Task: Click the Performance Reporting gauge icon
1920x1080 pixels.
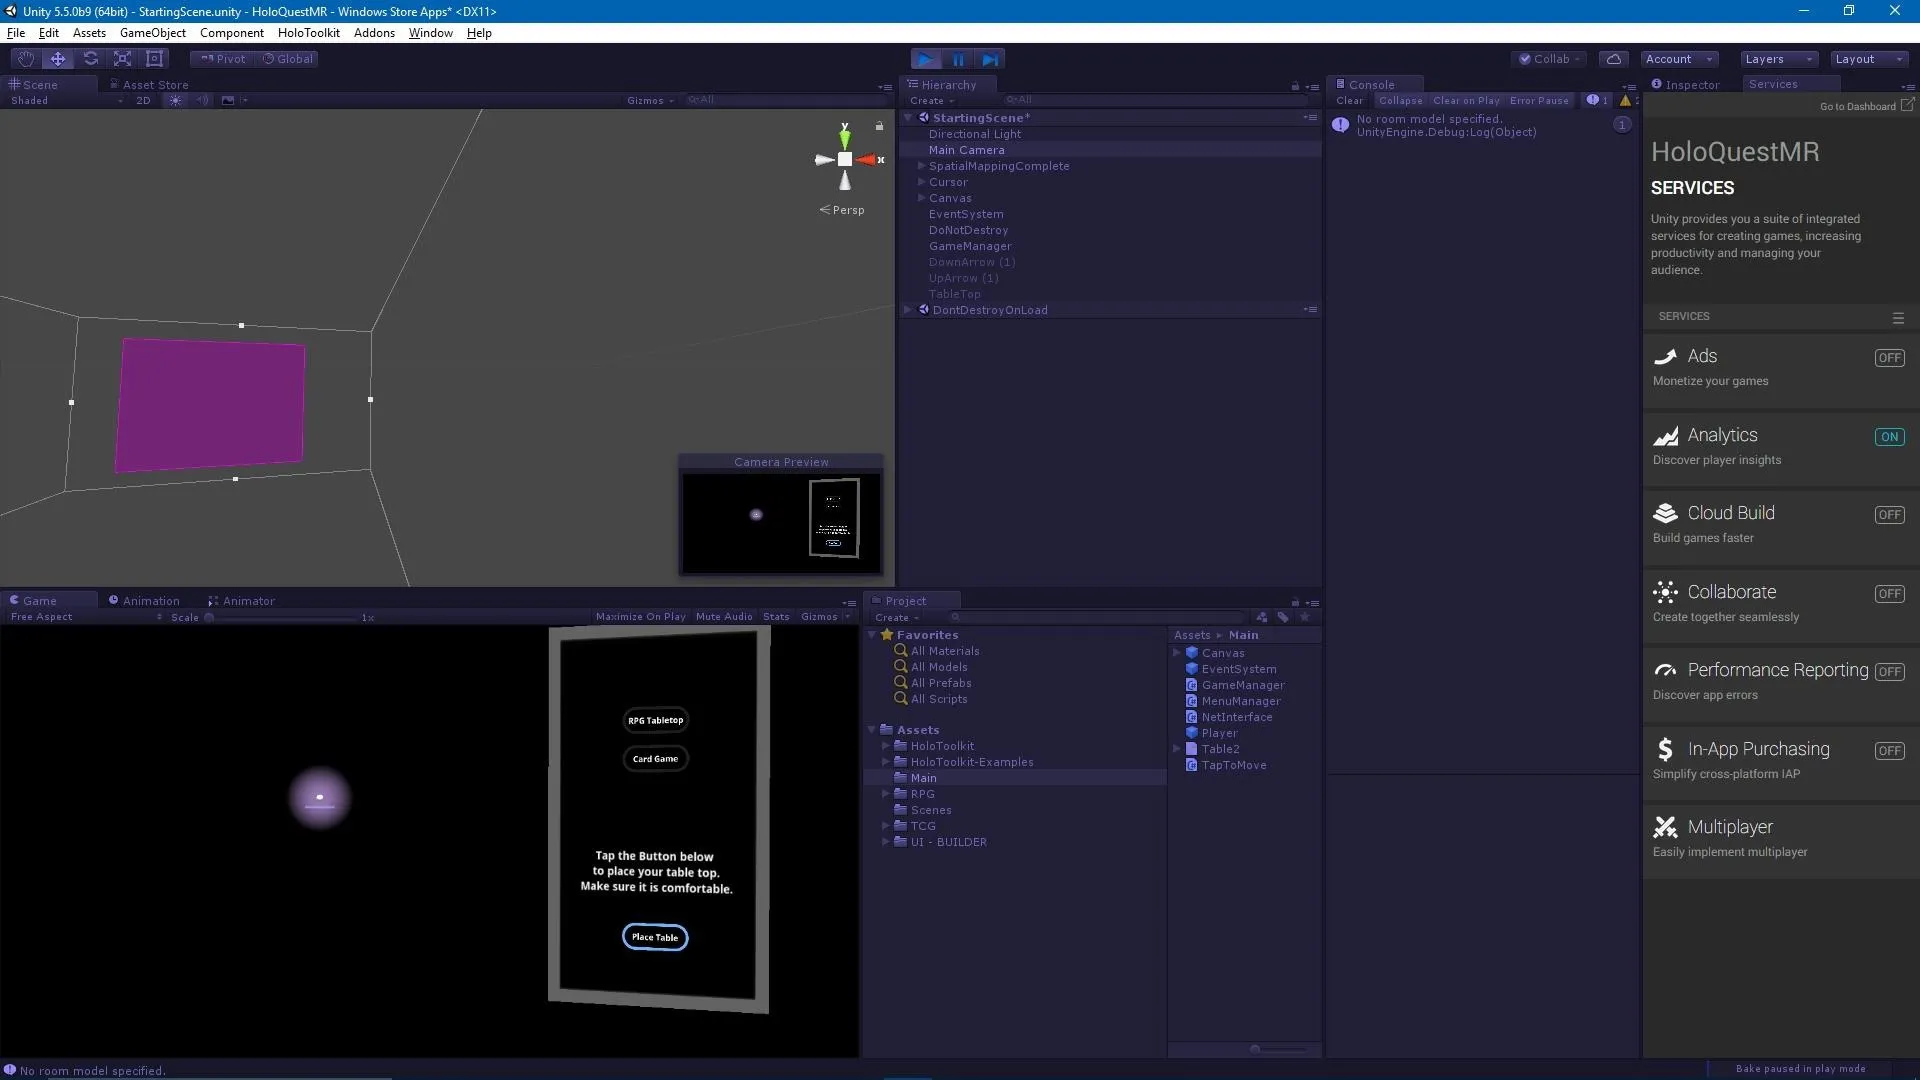Action: [x=1665, y=670]
